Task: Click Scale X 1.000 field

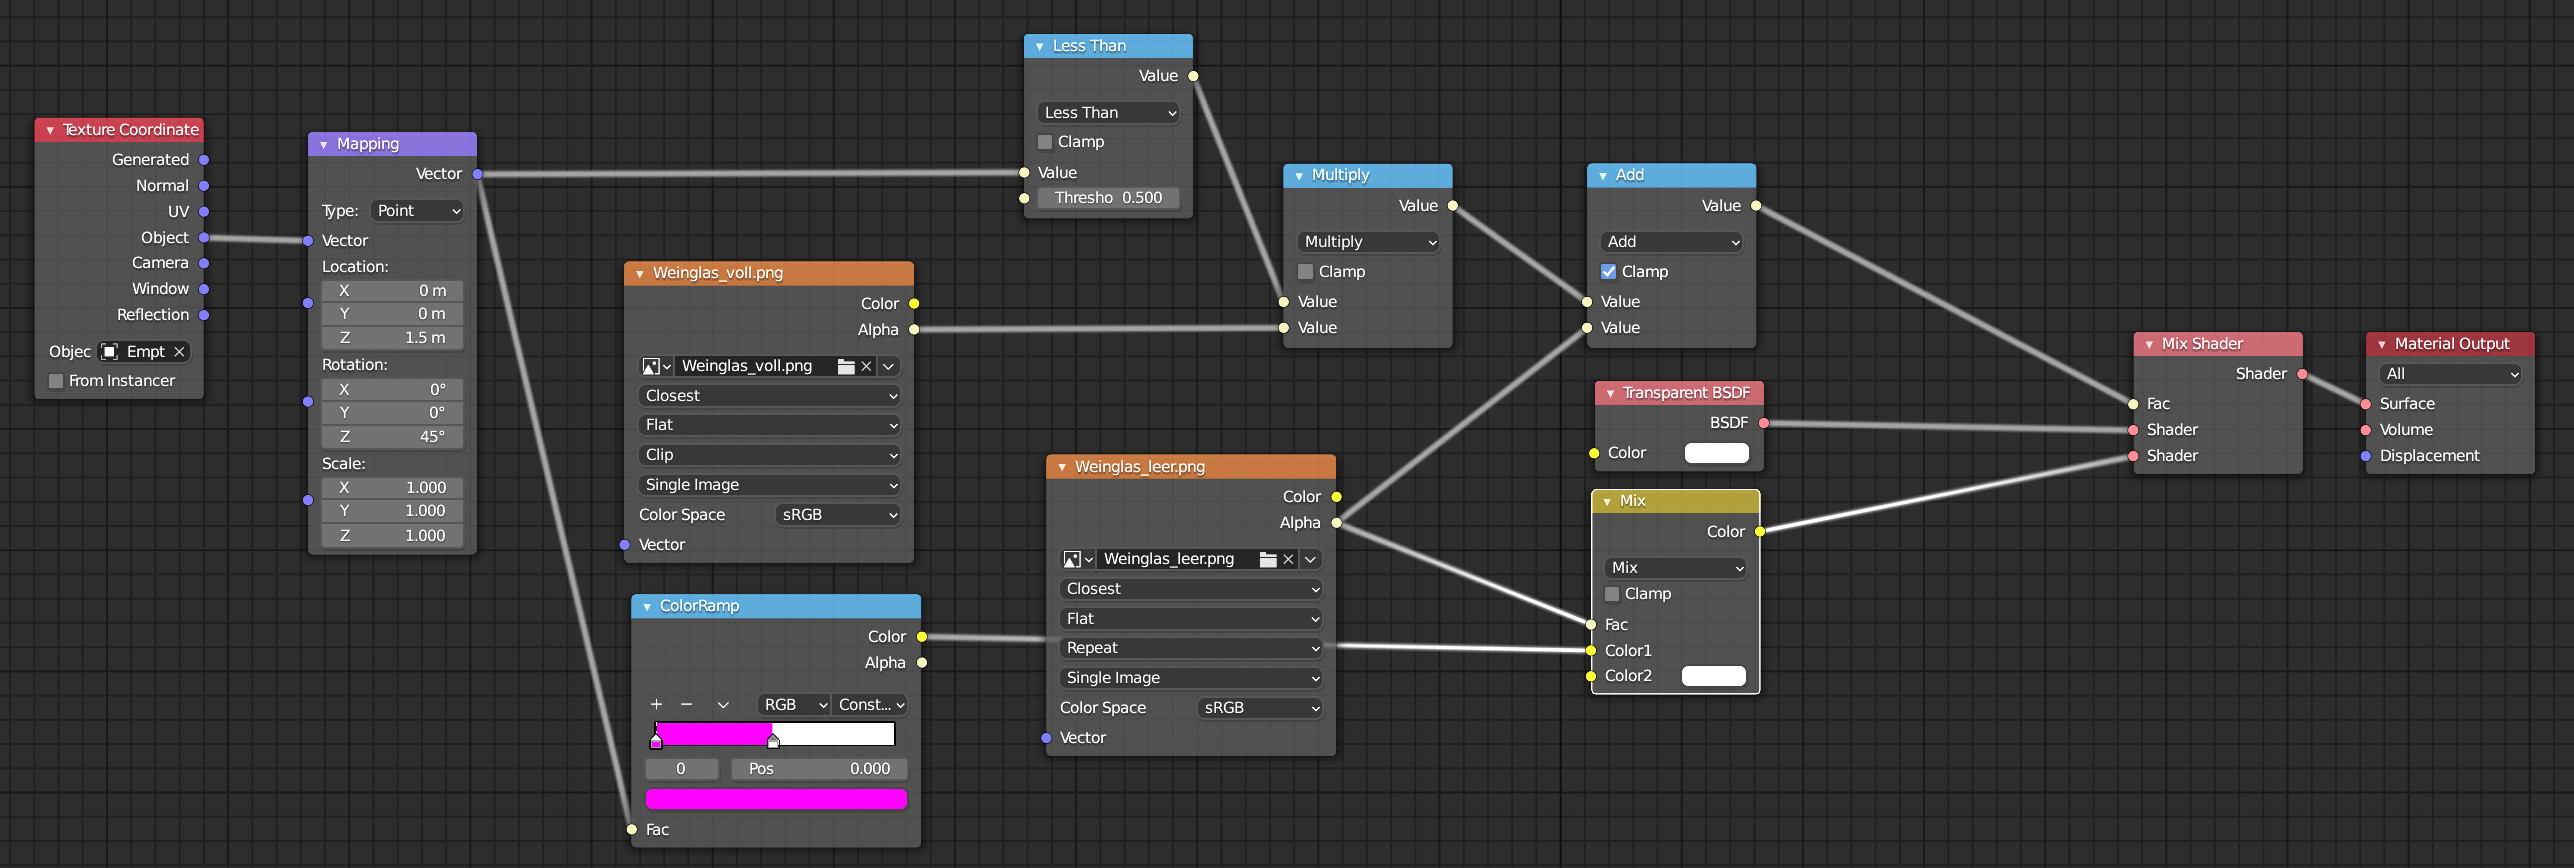Action: [x=393, y=488]
